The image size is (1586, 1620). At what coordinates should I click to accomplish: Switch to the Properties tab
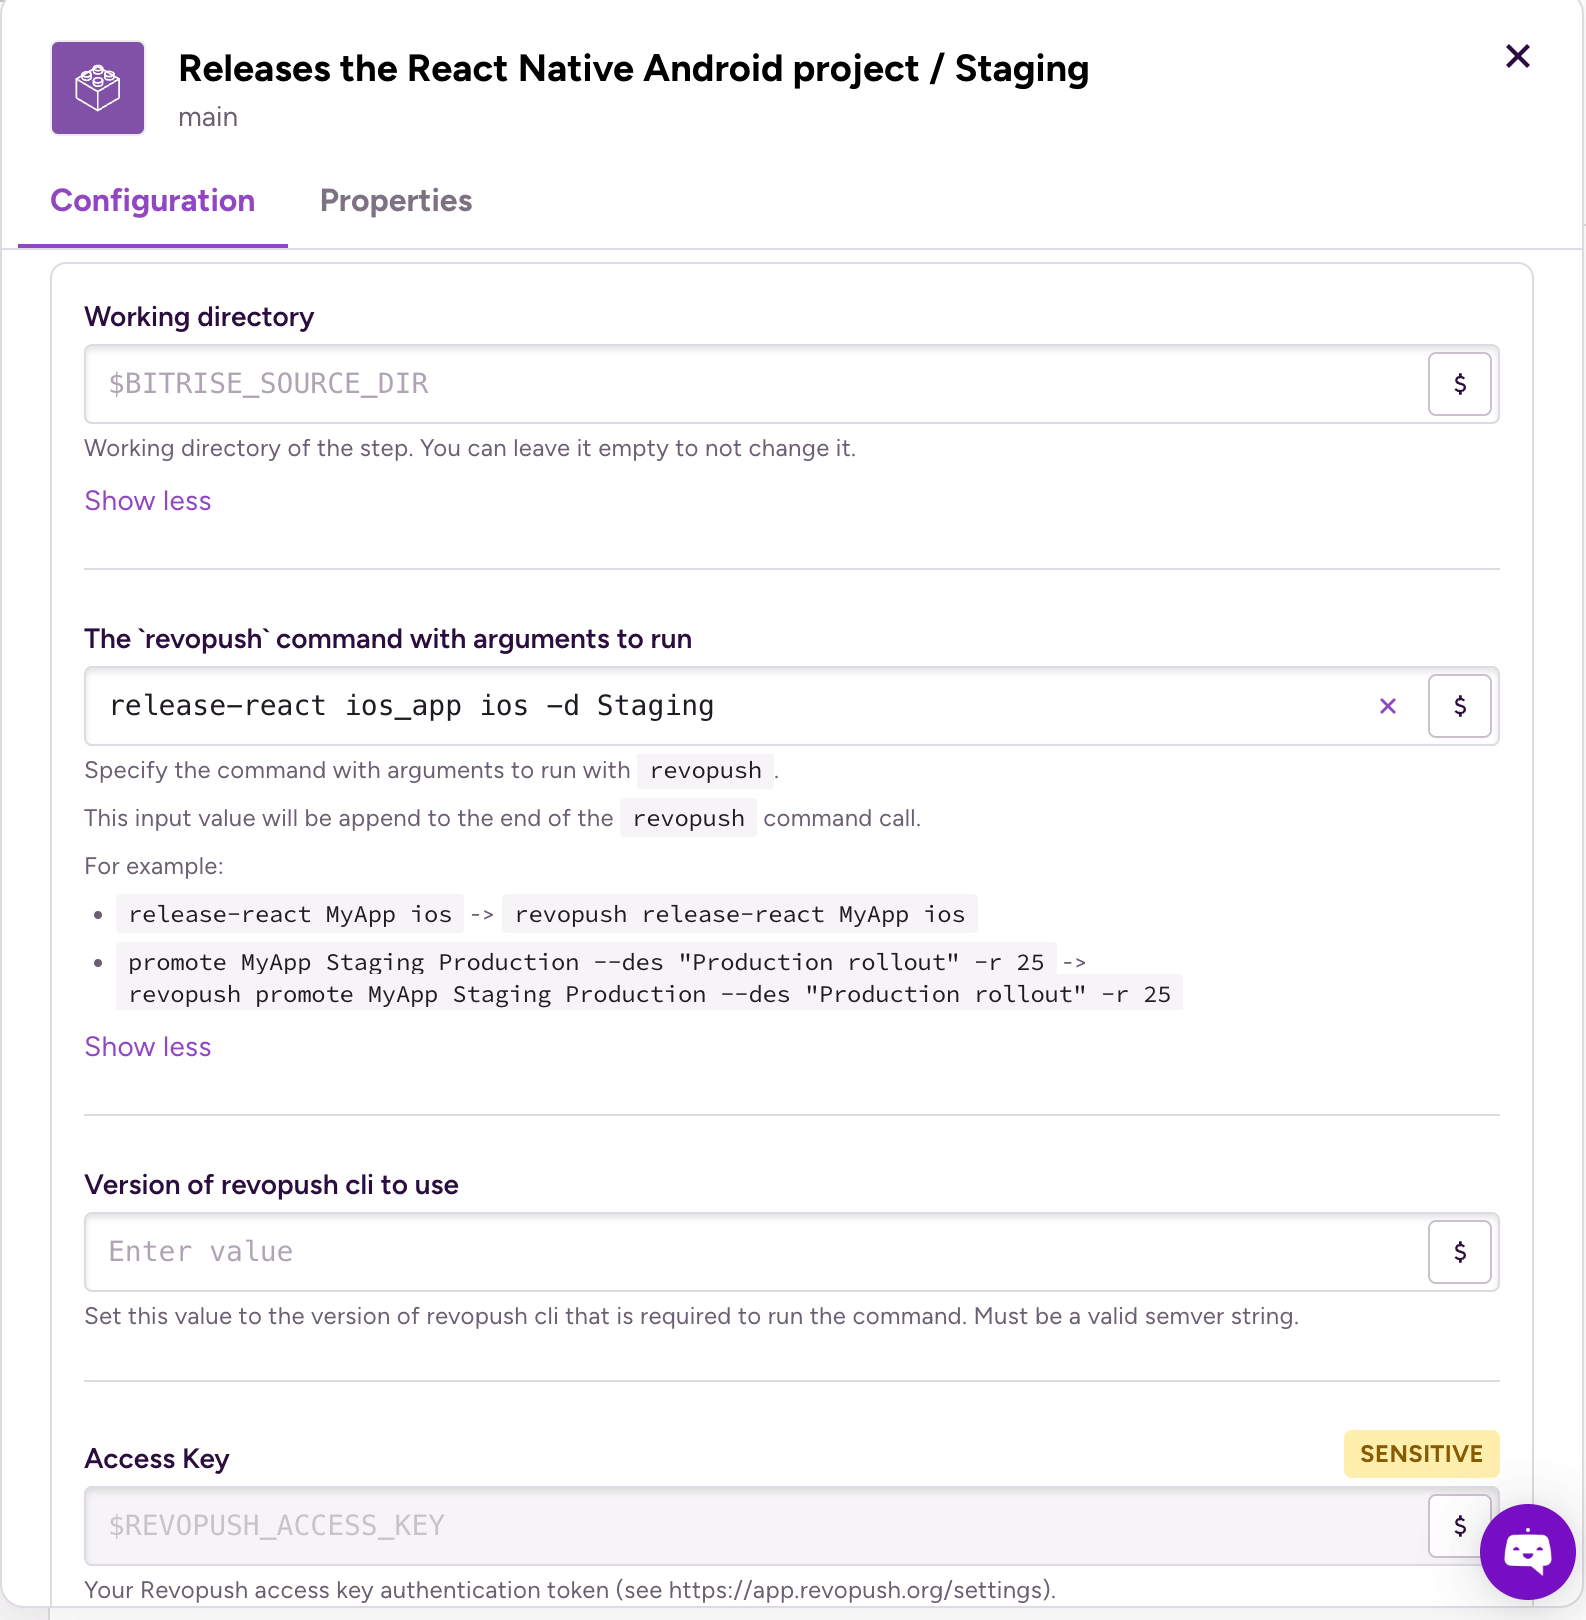[x=395, y=201]
